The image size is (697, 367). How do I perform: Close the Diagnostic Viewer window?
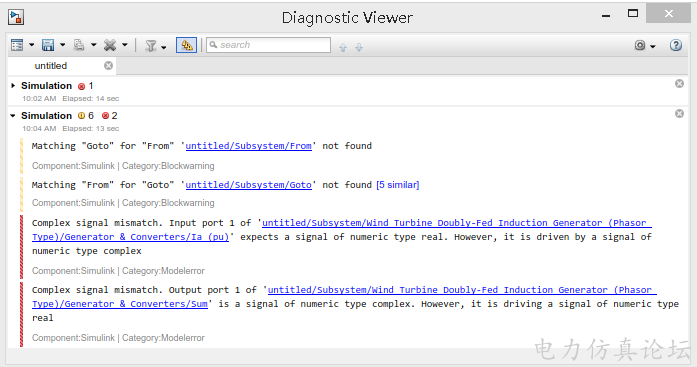pos(669,13)
